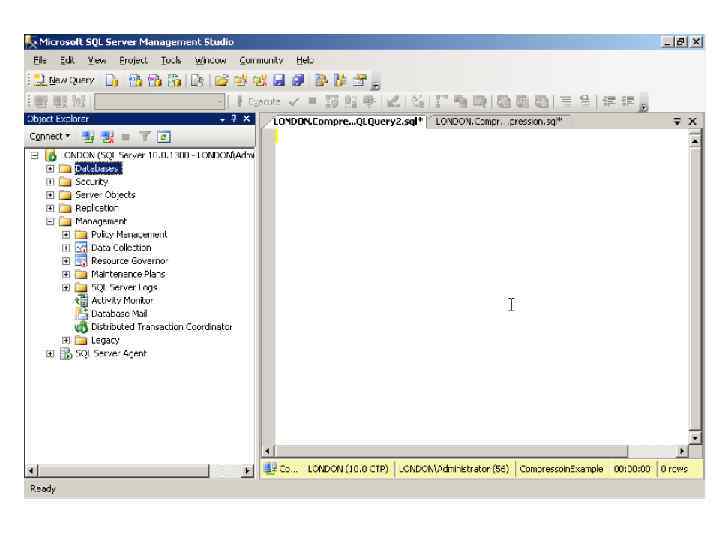The width and height of the screenshot is (720, 540).
Task: Click the Object Explorer Filter funnel icon
Action: pos(145,136)
